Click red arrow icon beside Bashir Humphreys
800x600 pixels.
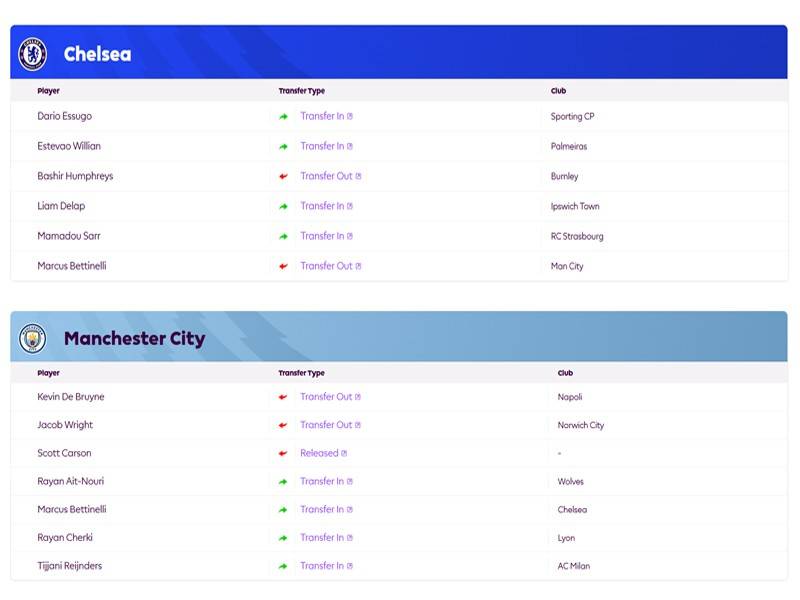284,177
